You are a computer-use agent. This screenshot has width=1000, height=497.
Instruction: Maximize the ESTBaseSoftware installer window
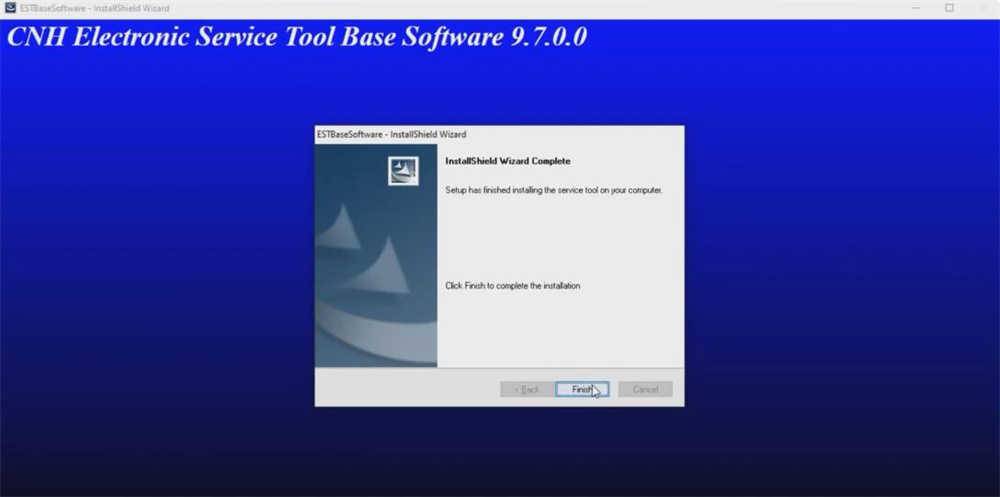pos(950,8)
